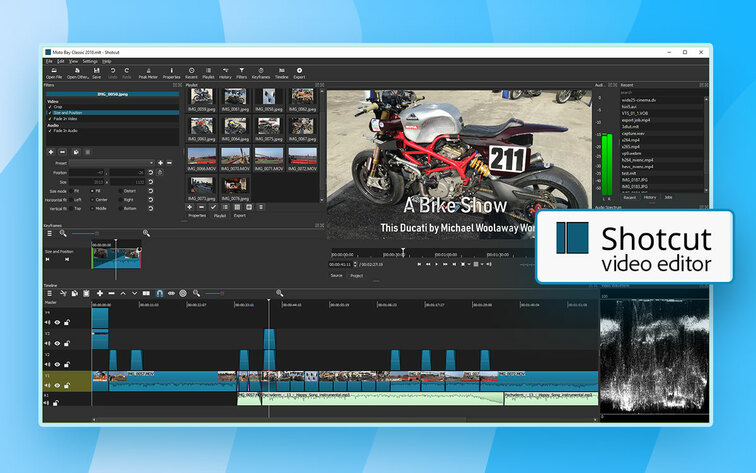This screenshot has height=473, width=756.
Task: Hide track V1 with its eye icon
Action: (x=57, y=386)
